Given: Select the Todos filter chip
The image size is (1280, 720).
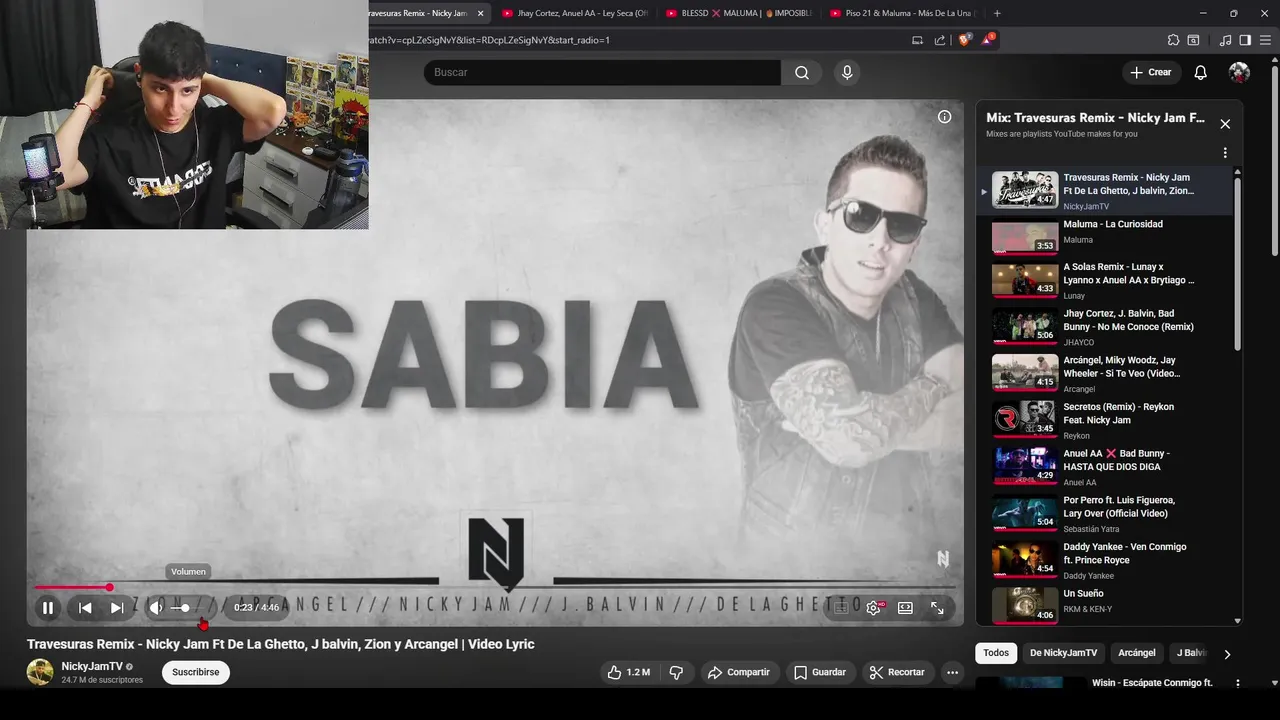Looking at the screenshot, I should tap(996, 653).
